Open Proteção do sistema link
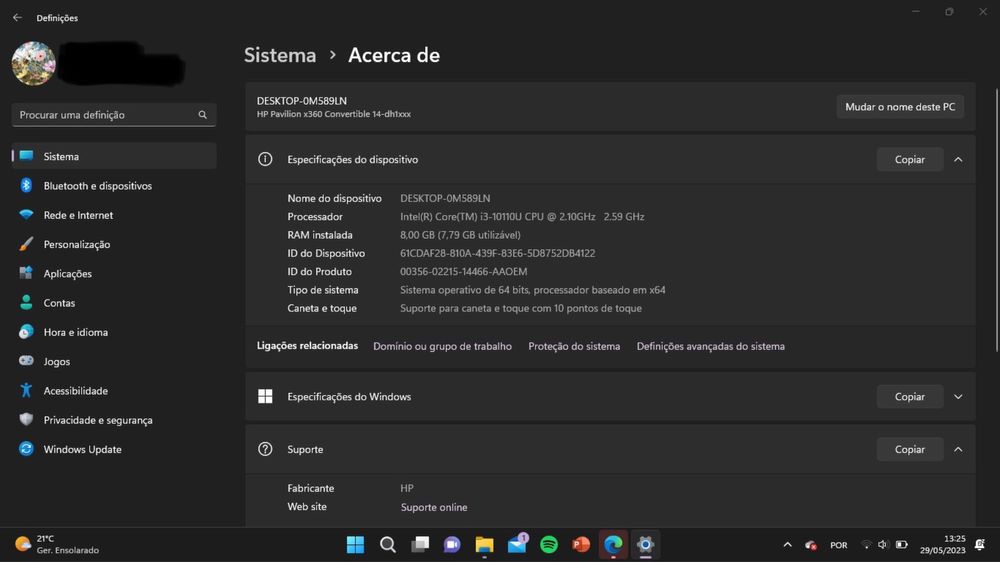 click(574, 346)
